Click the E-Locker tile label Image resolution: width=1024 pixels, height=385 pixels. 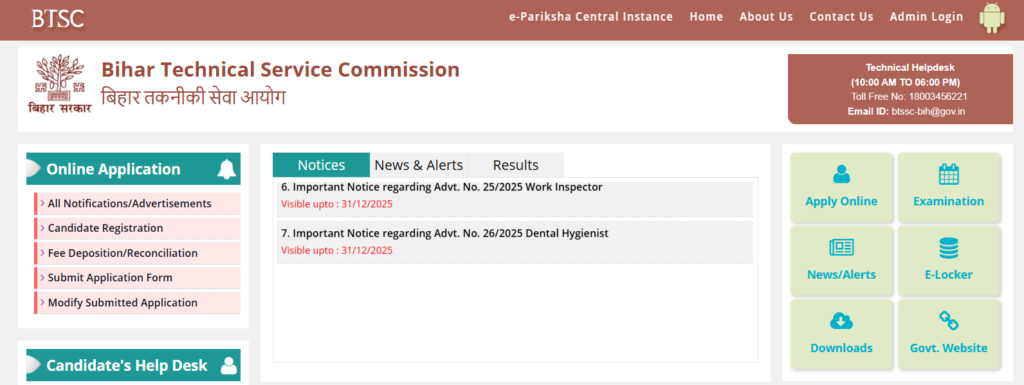948,275
